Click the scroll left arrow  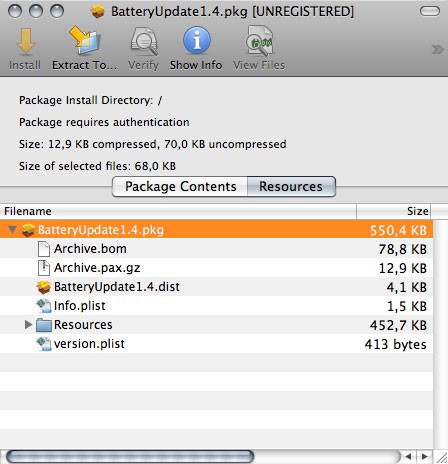pos(409,456)
